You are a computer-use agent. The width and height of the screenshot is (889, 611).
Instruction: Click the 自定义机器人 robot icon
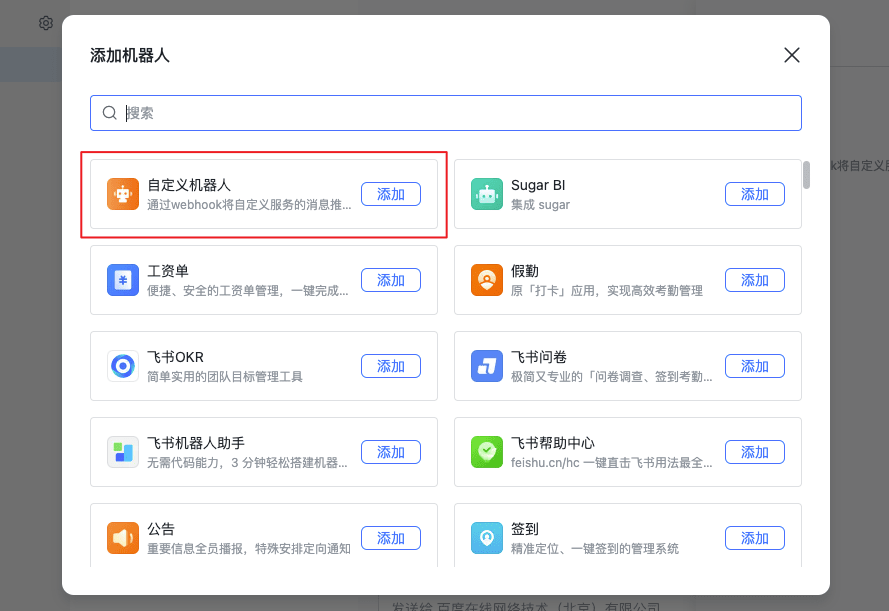click(x=123, y=194)
